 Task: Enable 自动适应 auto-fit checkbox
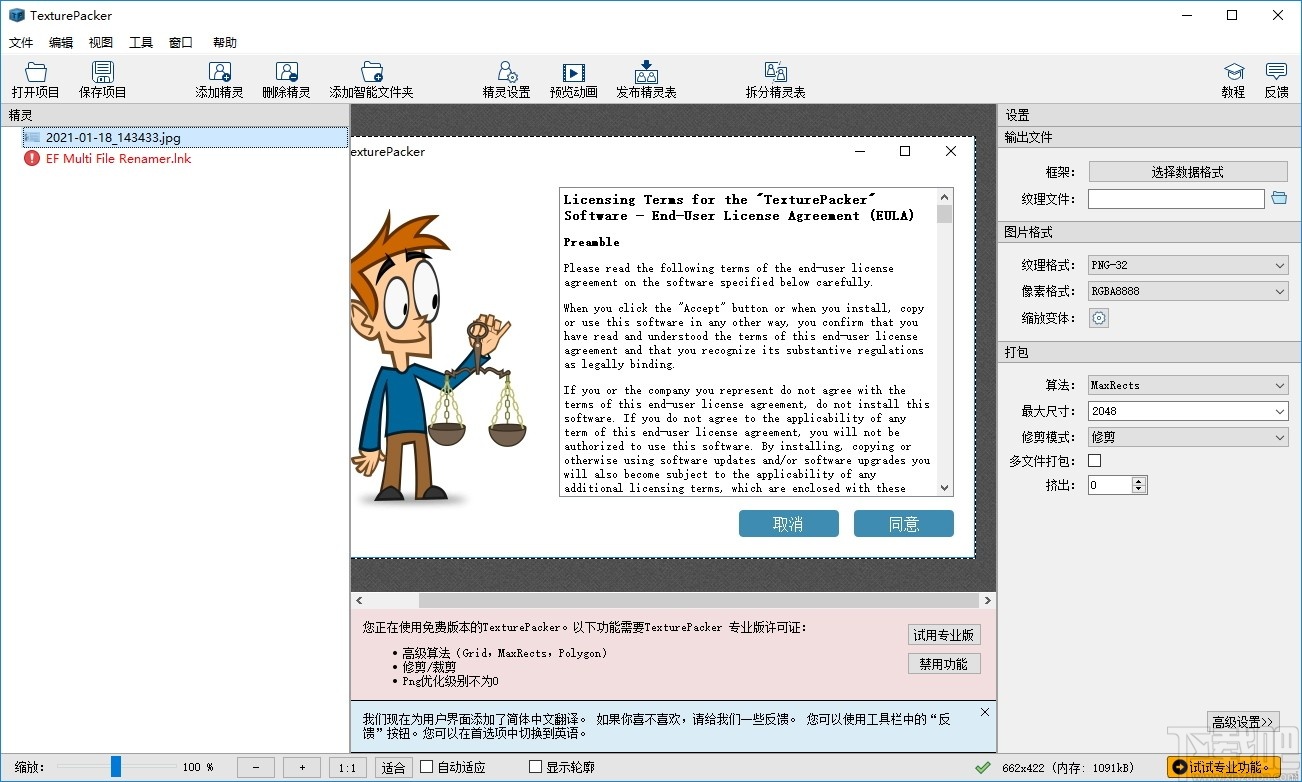point(427,767)
